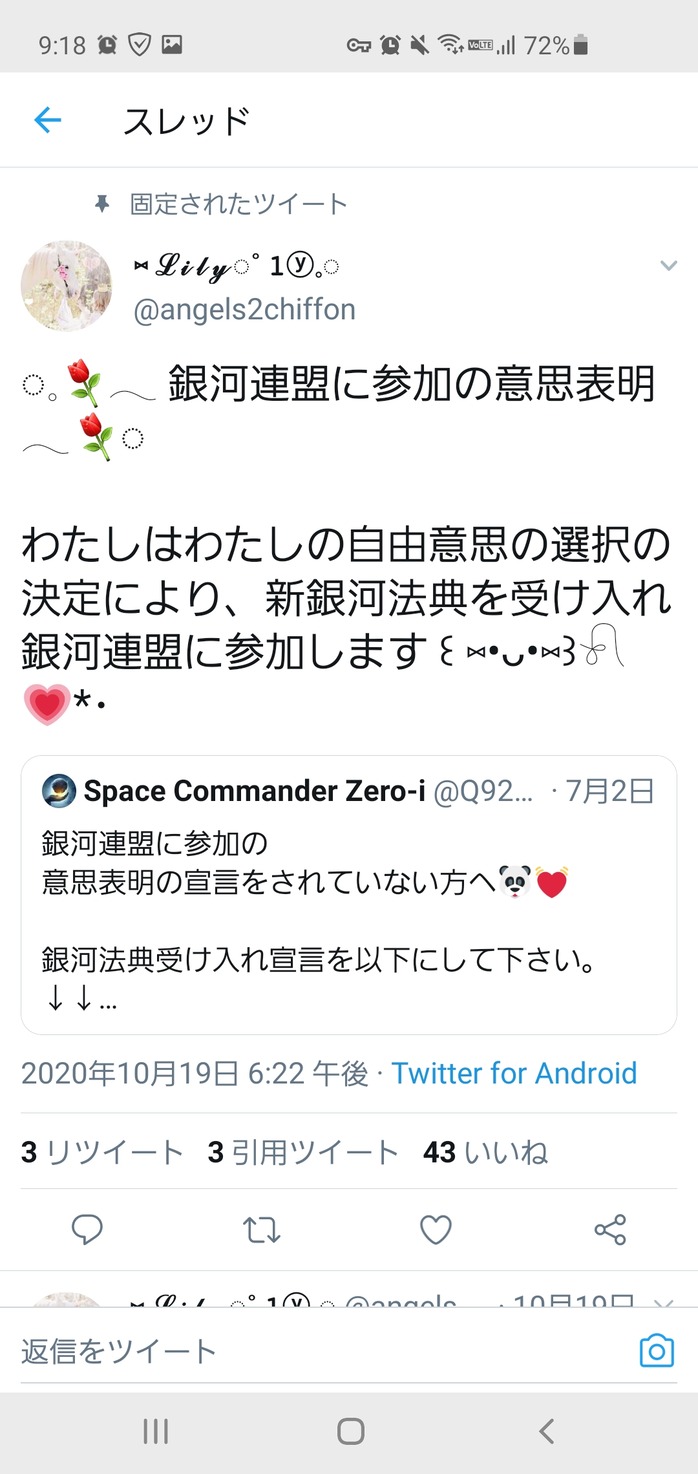
Task: Open Lily's profile avatar picture
Action: [x=66, y=285]
